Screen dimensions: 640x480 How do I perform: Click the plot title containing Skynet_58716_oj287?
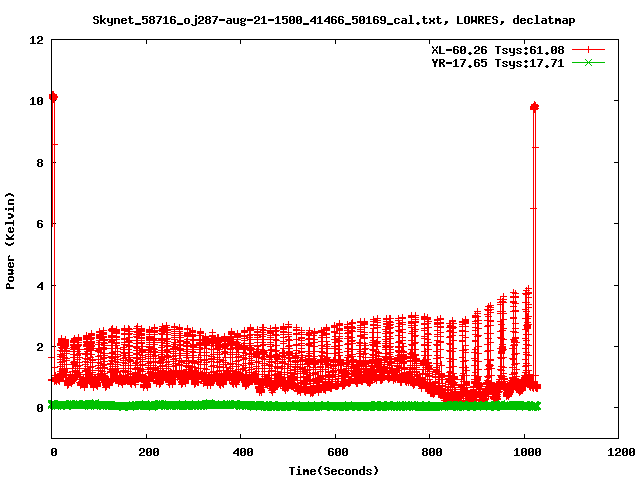coord(333,20)
